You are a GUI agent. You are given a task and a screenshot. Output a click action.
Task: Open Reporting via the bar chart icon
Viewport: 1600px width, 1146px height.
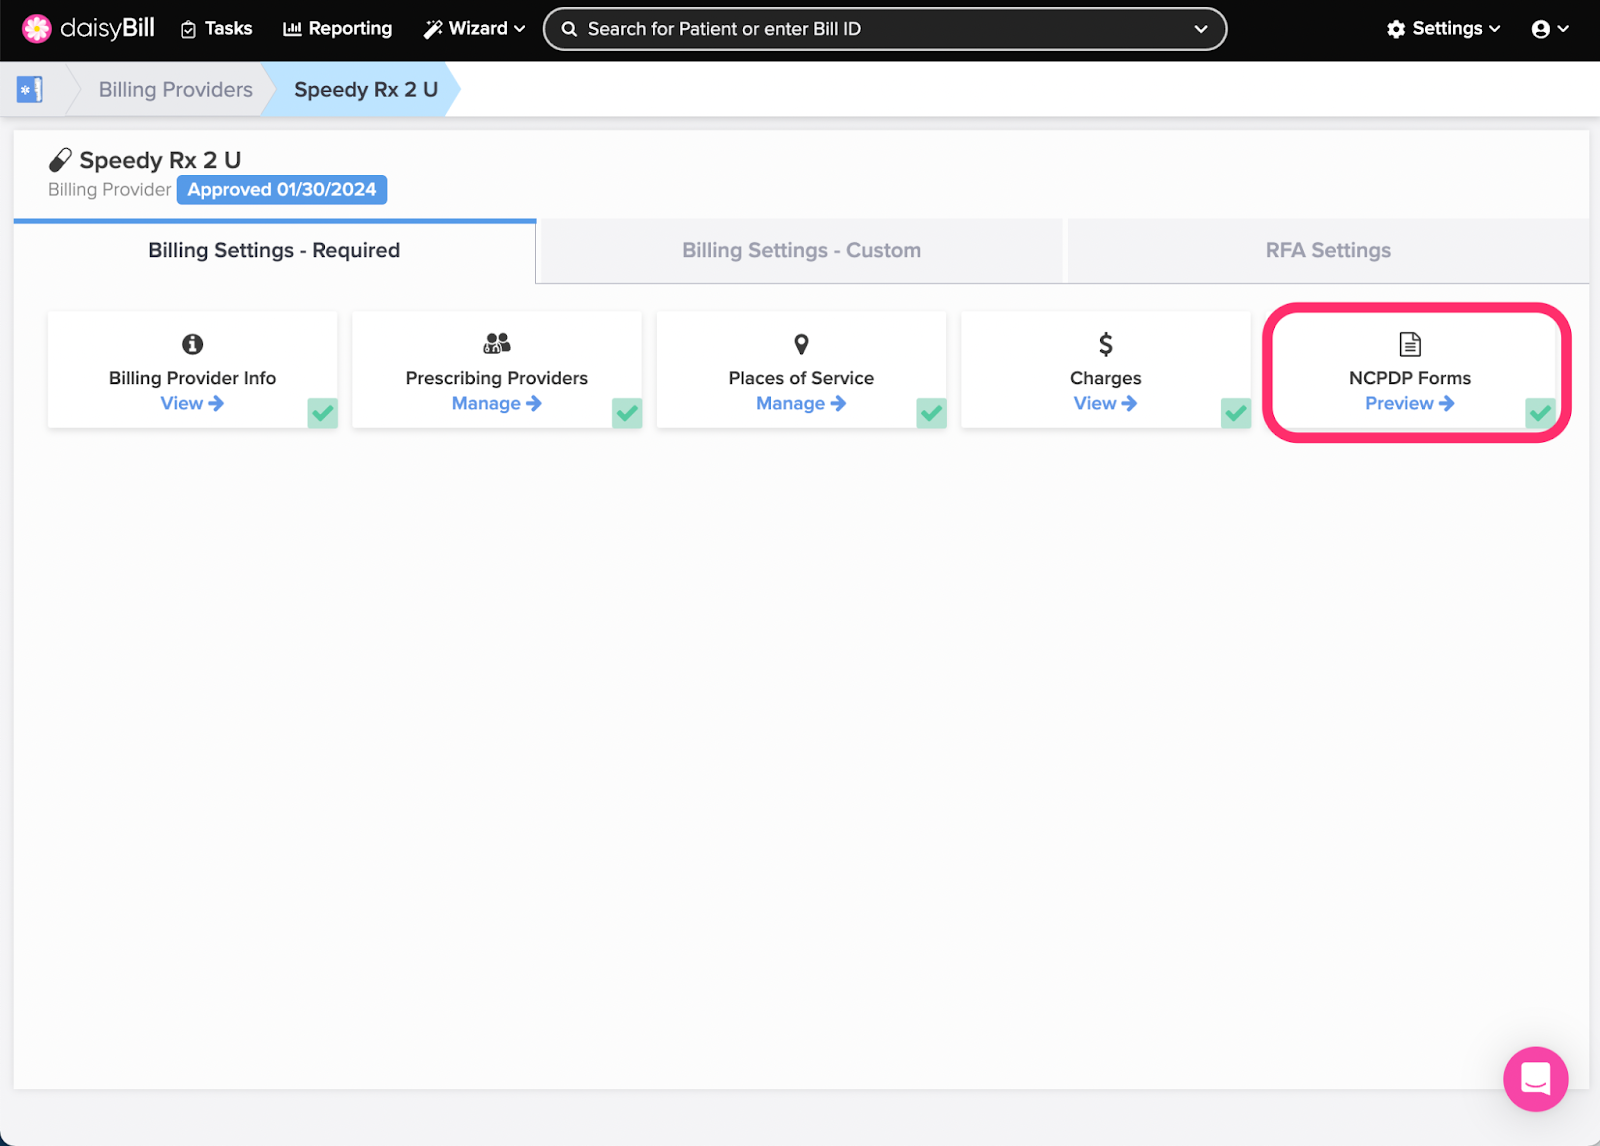pyautogui.click(x=291, y=28)
